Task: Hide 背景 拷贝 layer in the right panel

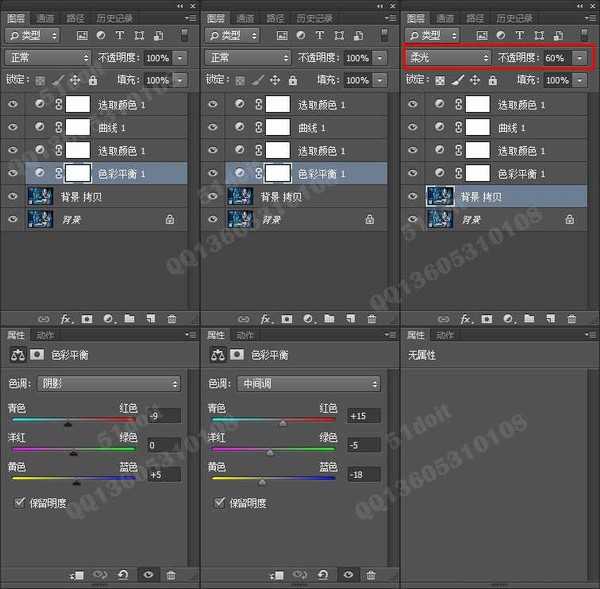Action: coord(412,195)
